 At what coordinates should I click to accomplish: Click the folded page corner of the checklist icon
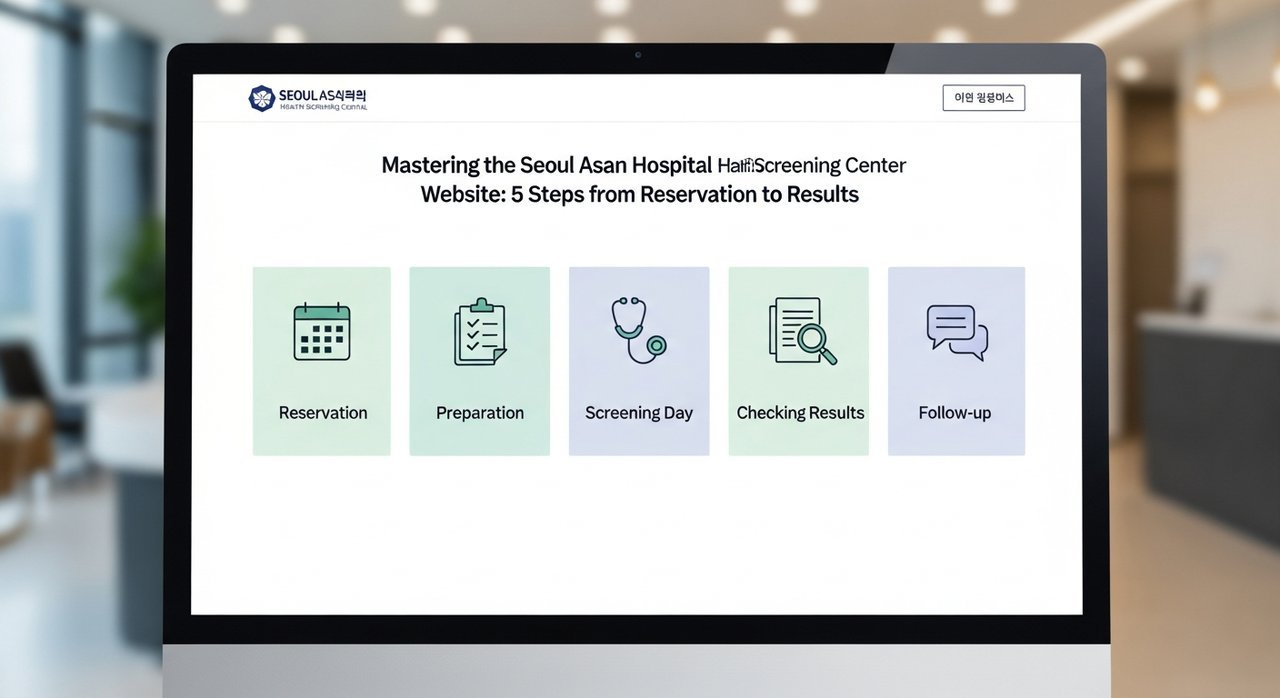coord(498,356)
